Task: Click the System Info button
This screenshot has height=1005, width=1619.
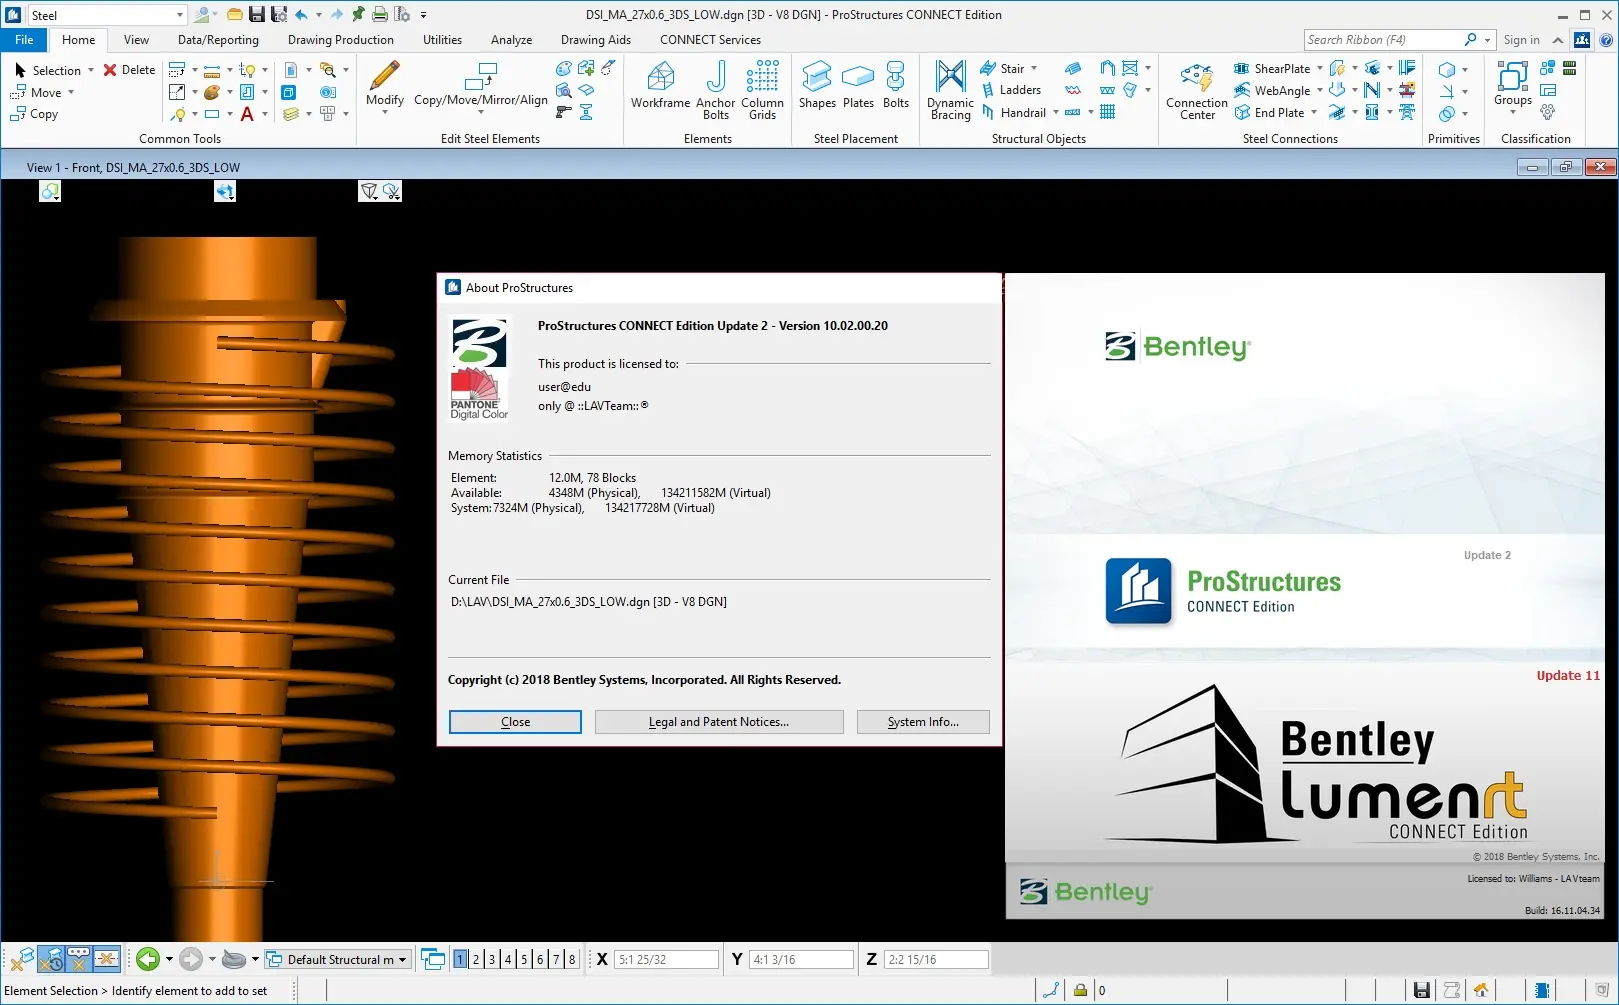Action: (x=923, y=722)
